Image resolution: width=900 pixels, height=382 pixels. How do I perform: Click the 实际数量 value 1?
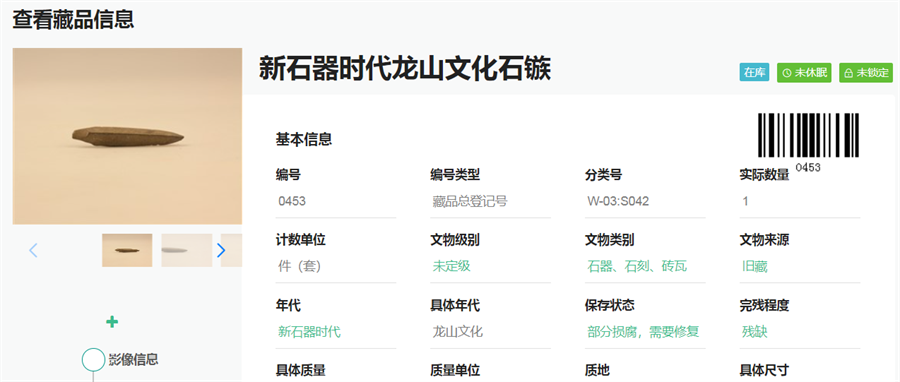(x=746, y=201)
